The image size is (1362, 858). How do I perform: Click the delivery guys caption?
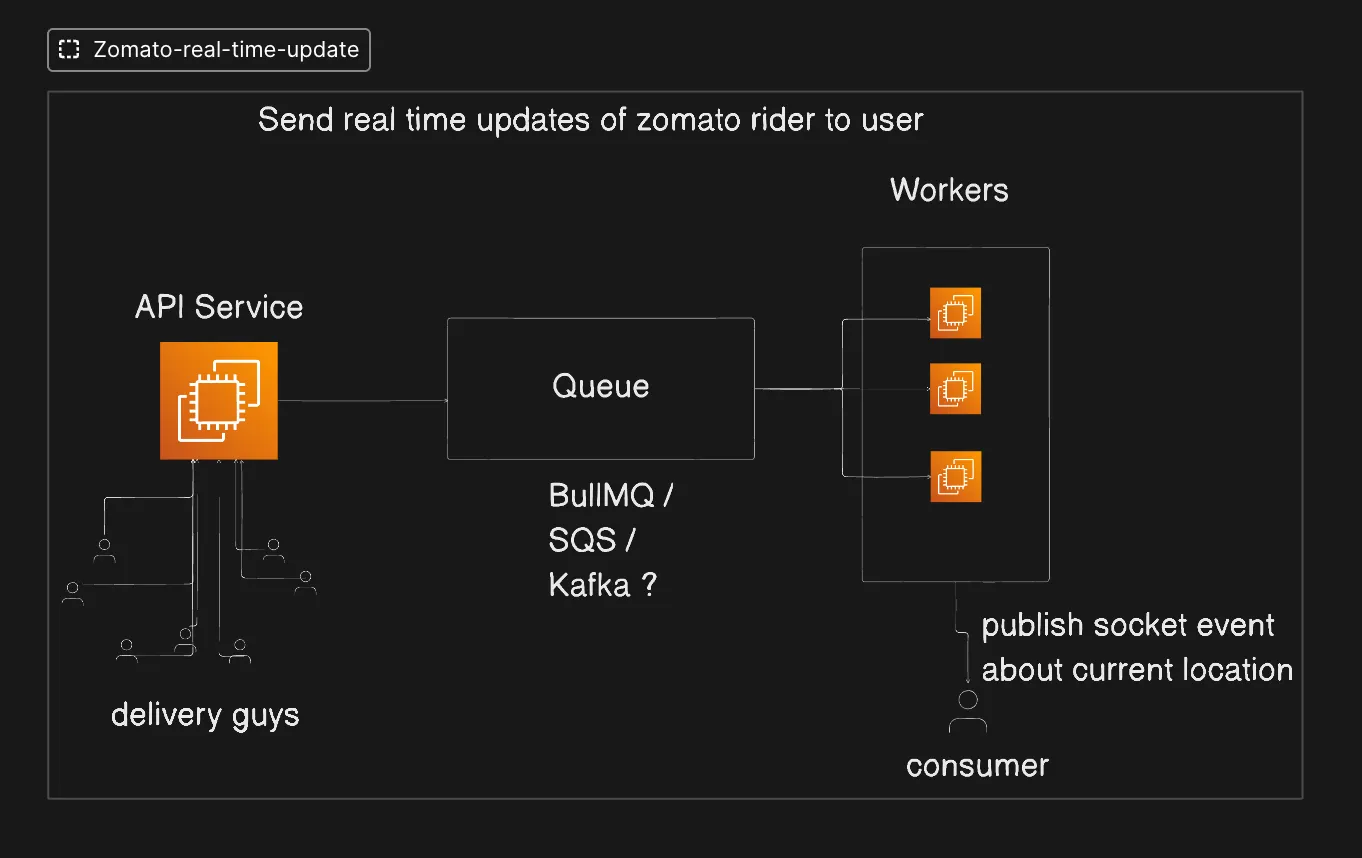click(x=205, y=715)
